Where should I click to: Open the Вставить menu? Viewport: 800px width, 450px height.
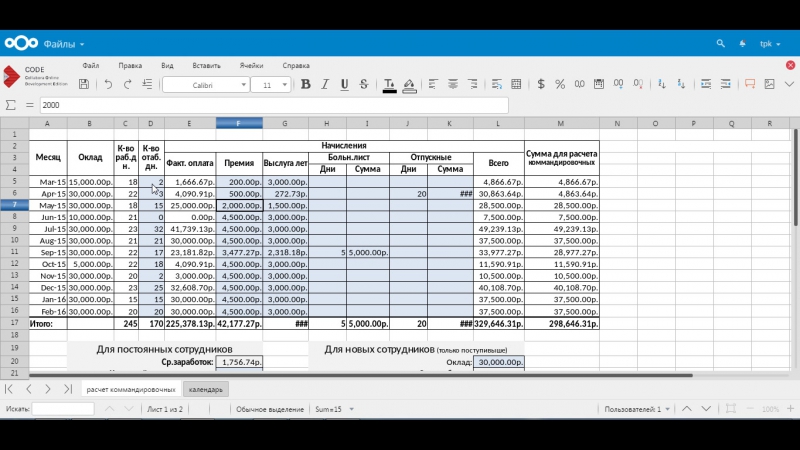(207, 66)
